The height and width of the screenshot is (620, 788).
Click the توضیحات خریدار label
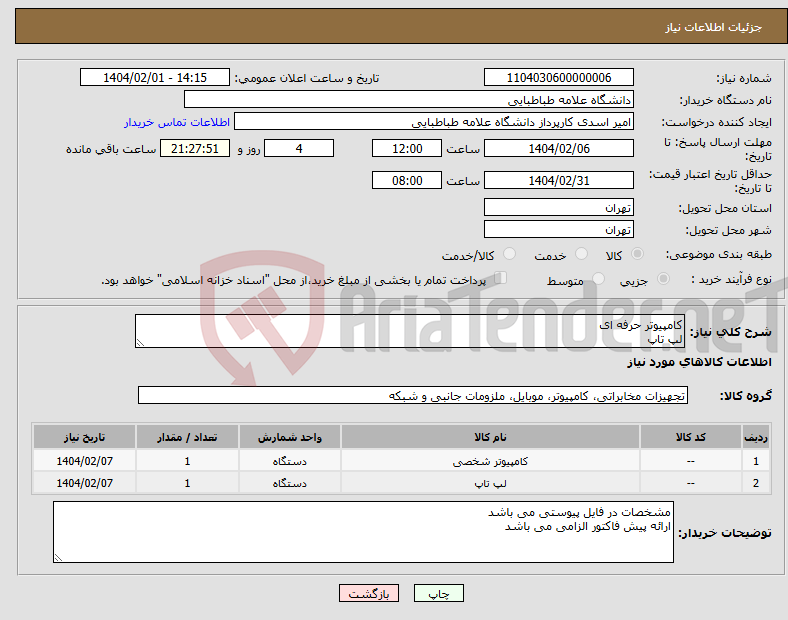tap(725, 533)
